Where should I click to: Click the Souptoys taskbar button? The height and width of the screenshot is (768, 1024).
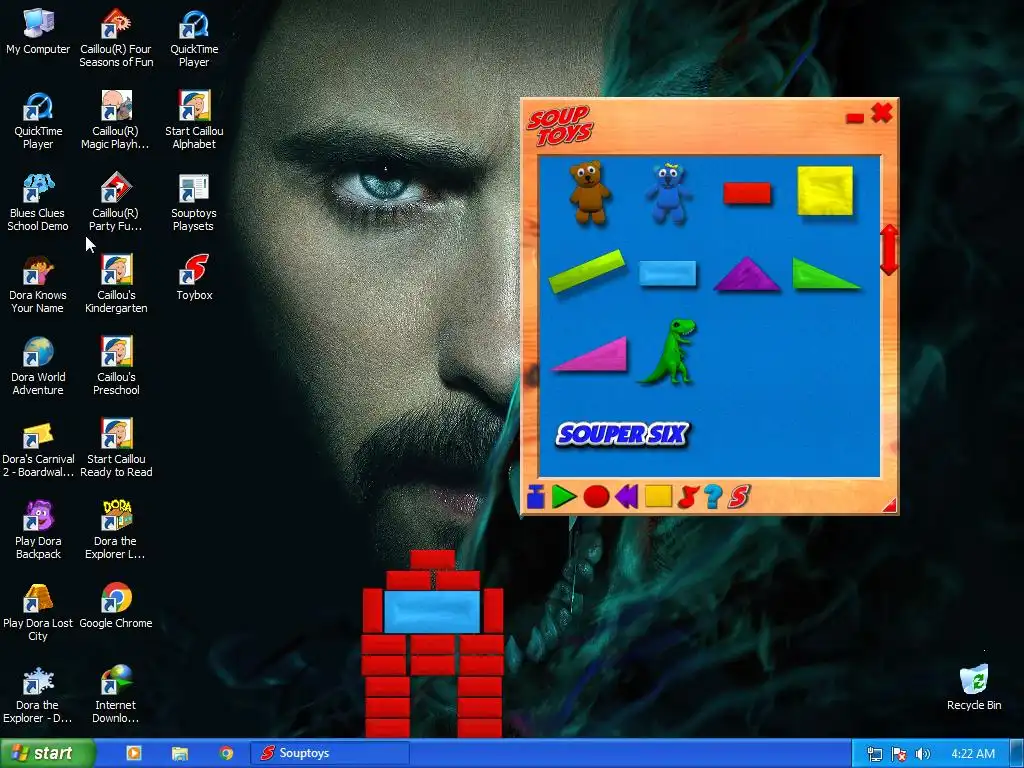pos(330,753)
